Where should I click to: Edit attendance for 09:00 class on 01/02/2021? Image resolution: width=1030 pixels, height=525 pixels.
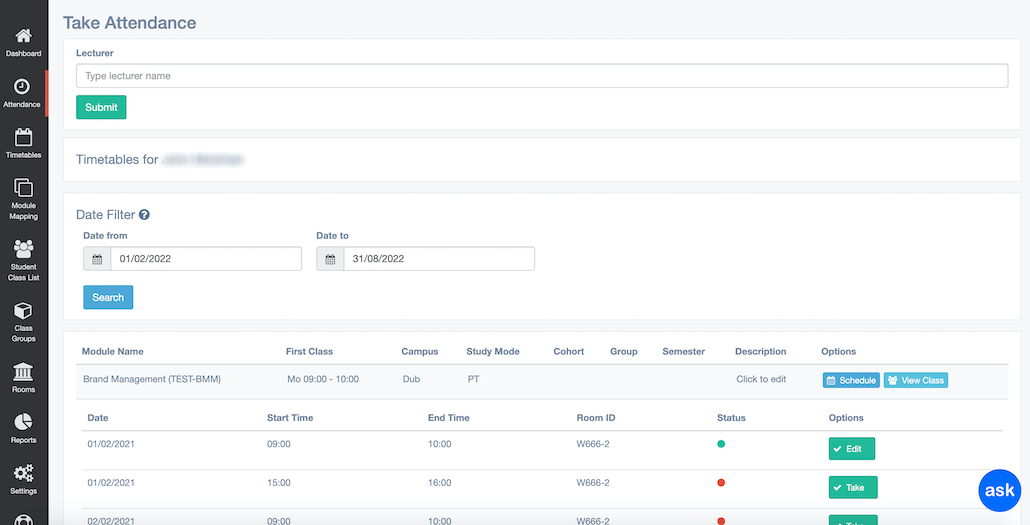point(852,449)
